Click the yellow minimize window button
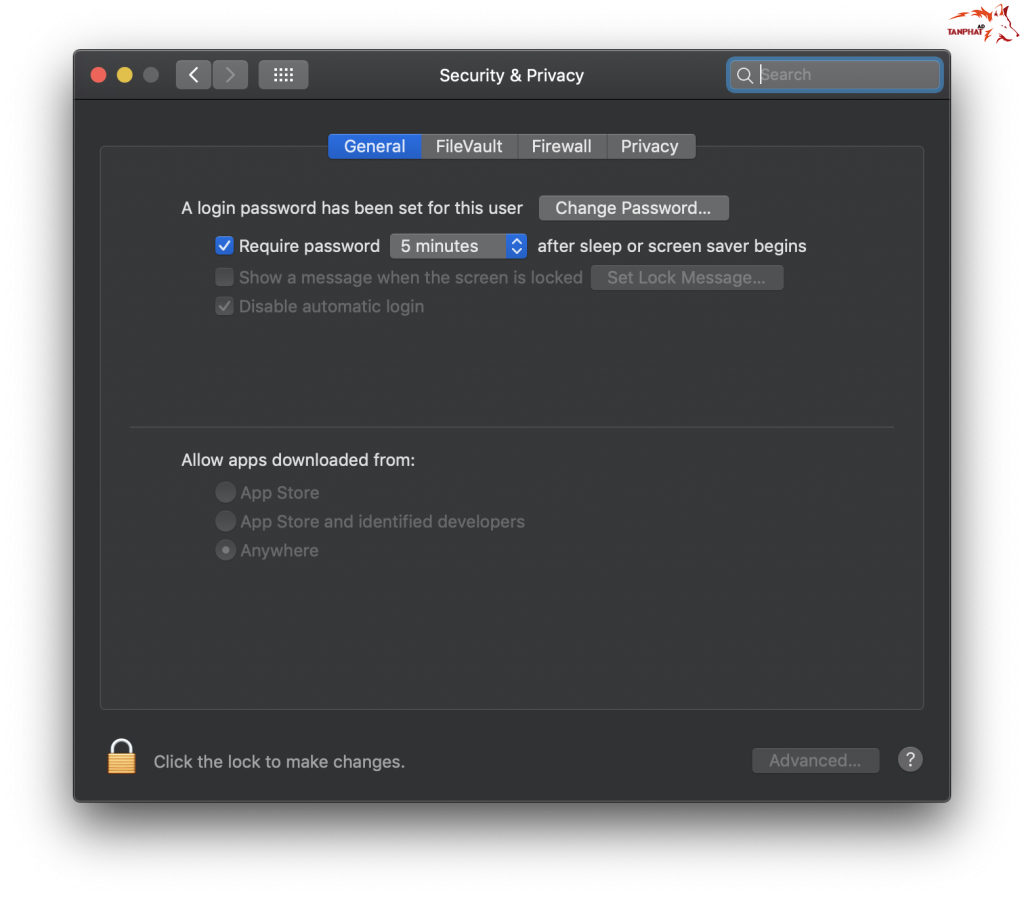The height and width of the screenshot is (899, 1024). click(125, 75)
